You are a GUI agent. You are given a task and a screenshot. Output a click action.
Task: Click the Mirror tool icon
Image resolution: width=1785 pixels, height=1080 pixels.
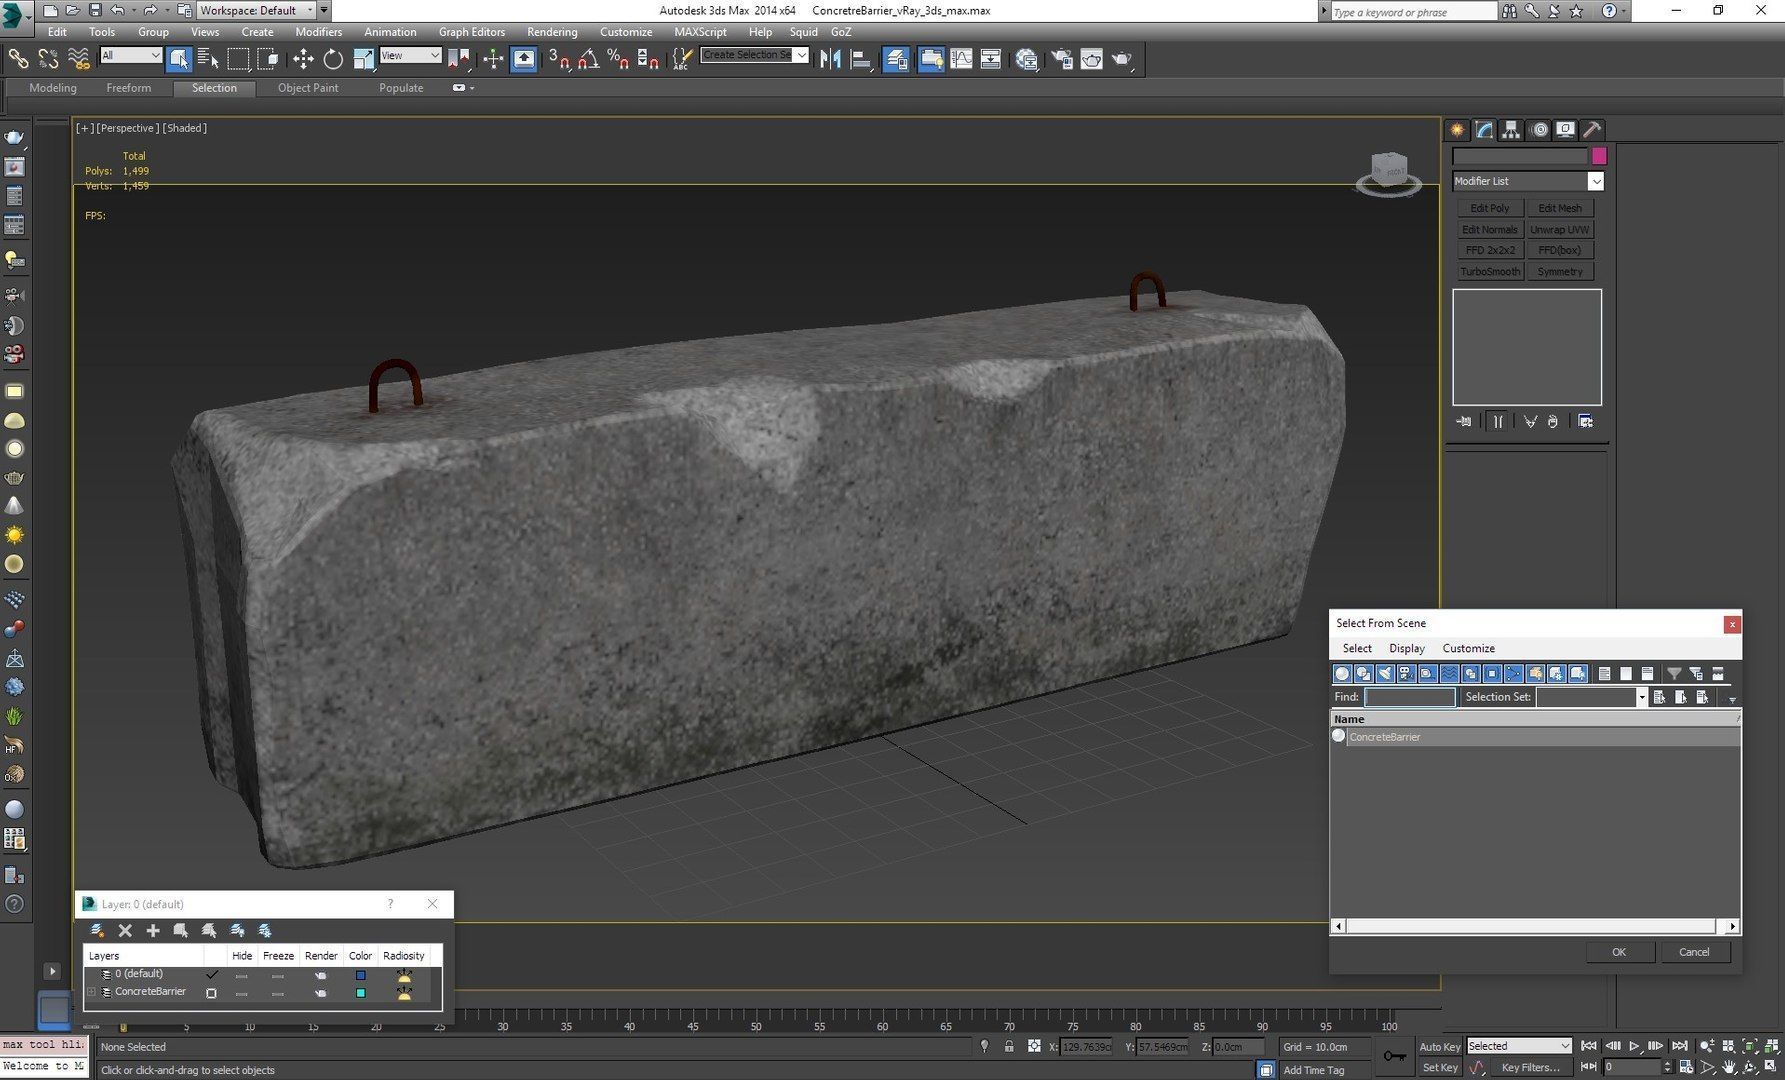(830, 59)
